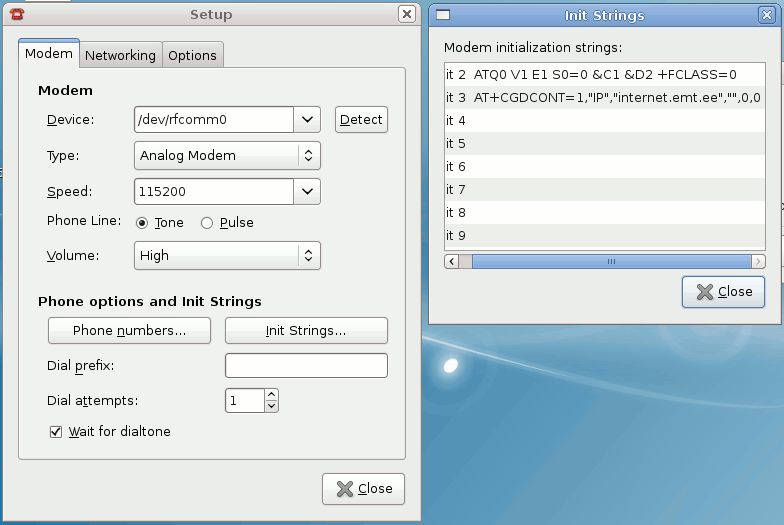
Task: Expand the Speed dropdown arrow
Action: 307,192
